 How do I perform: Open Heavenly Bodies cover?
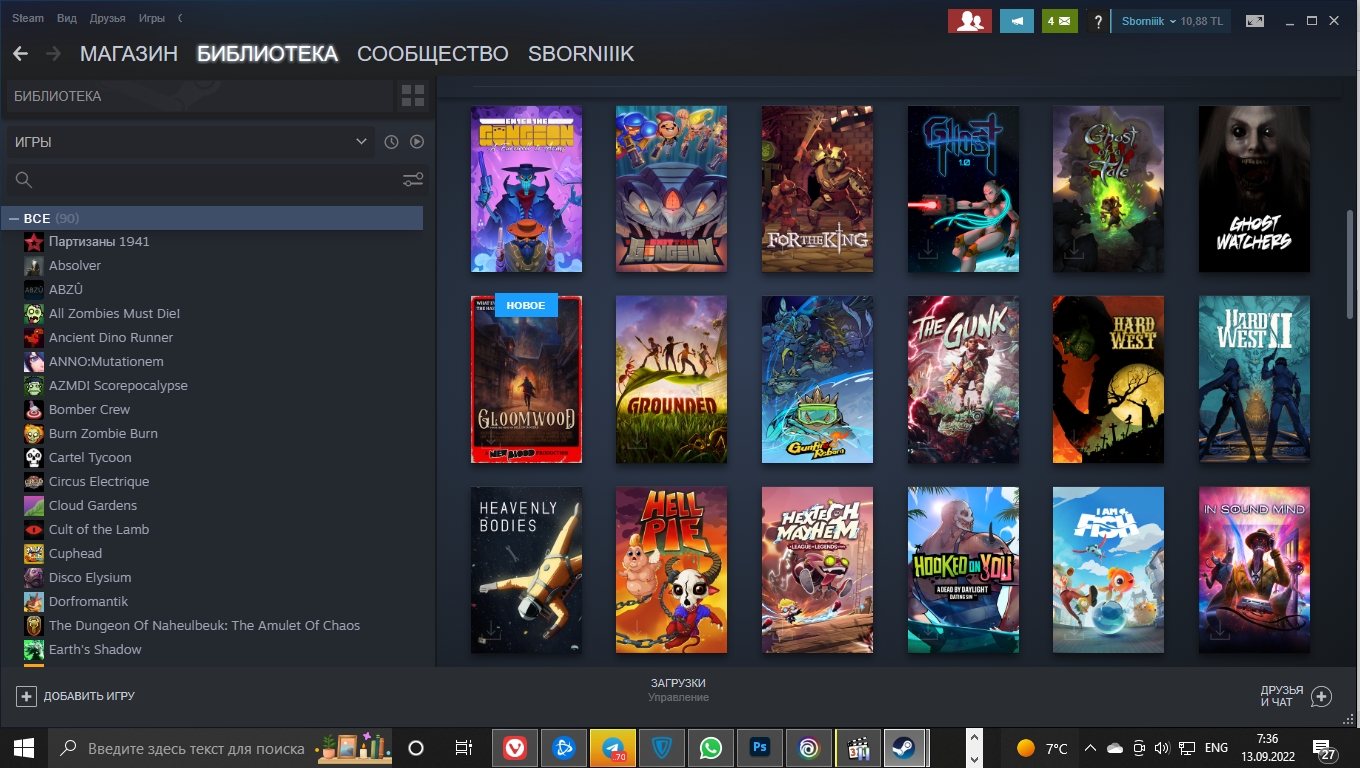(x=526, y=570)
